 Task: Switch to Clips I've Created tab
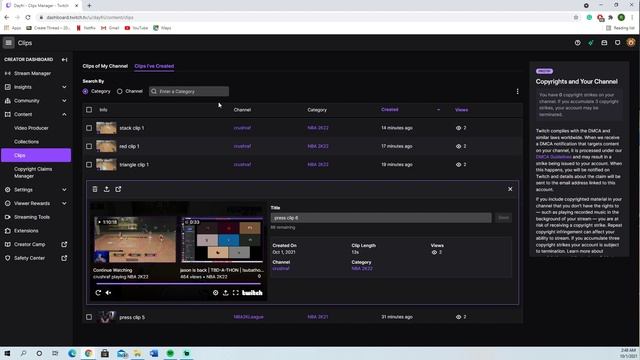pos(154,66)
